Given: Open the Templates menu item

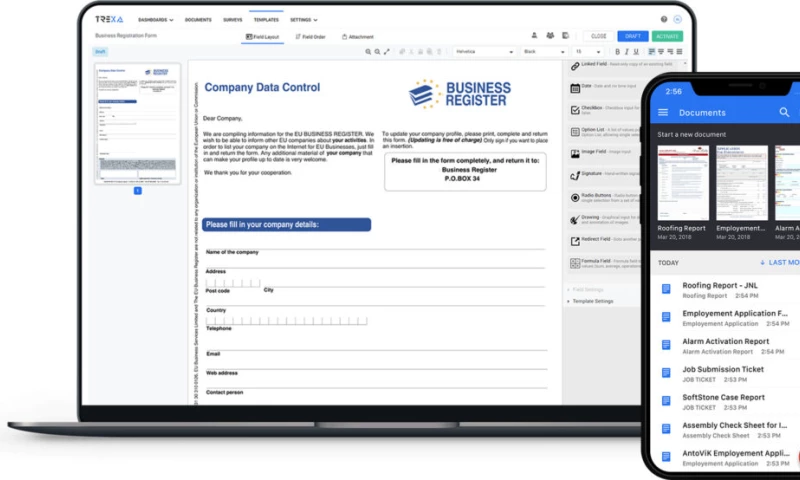Looking at the screenshot, I should point(266,20).
